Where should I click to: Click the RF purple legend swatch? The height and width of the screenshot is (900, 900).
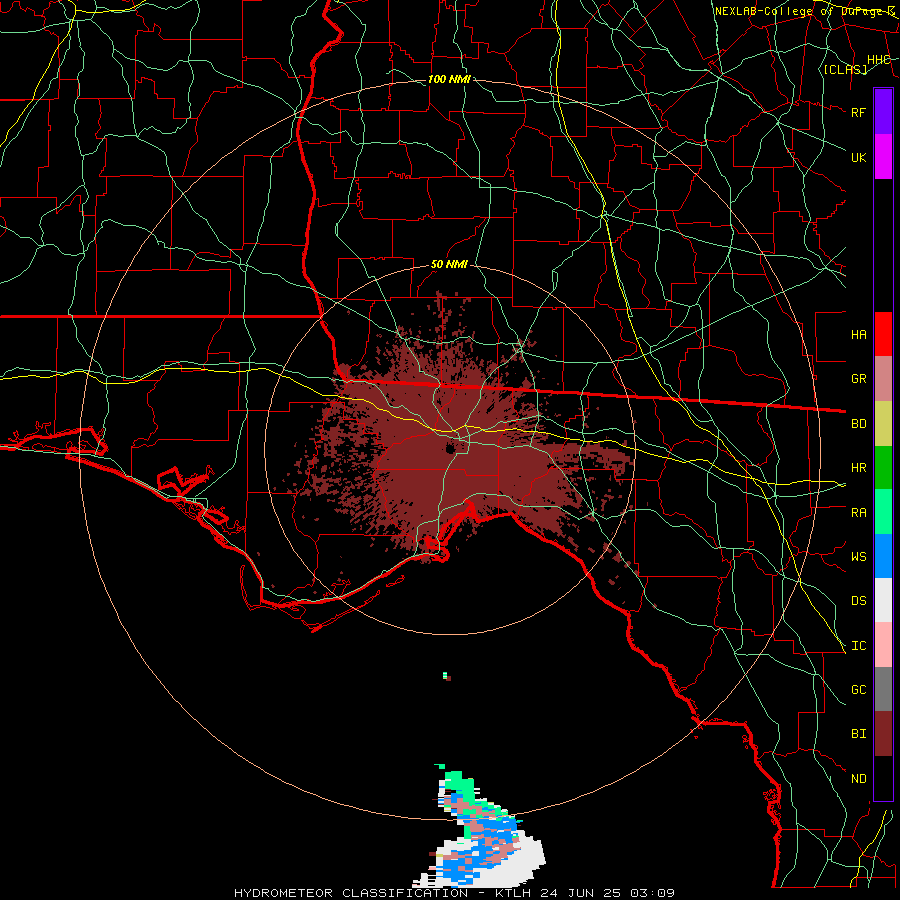pyautogui.click(x=883, y=112)
